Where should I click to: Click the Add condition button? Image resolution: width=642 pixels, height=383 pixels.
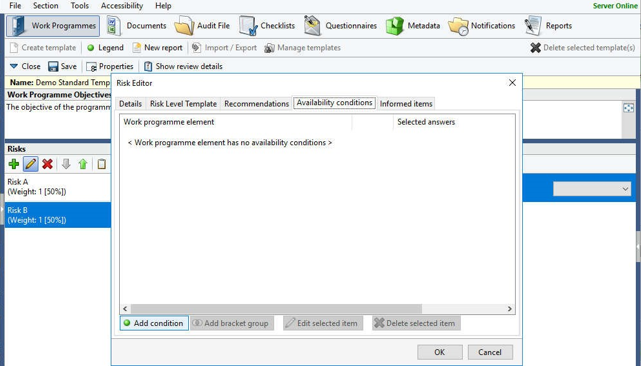click(x=154, y=323)
